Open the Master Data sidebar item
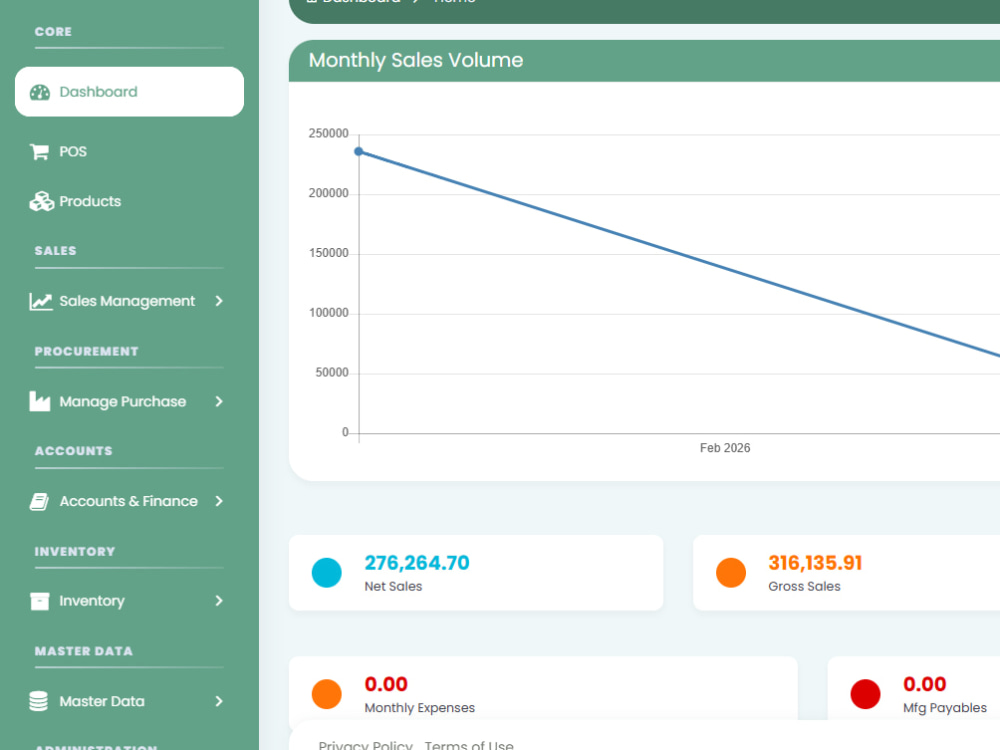The image size is (1000, 750). point(129,702)
